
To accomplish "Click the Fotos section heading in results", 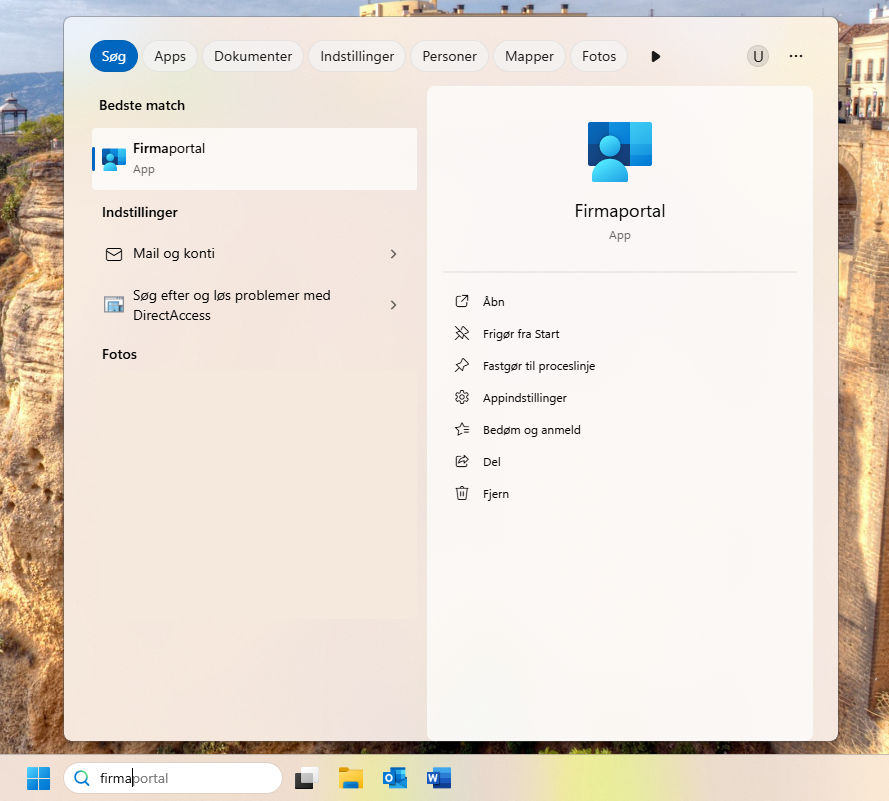I will [119, 354].
